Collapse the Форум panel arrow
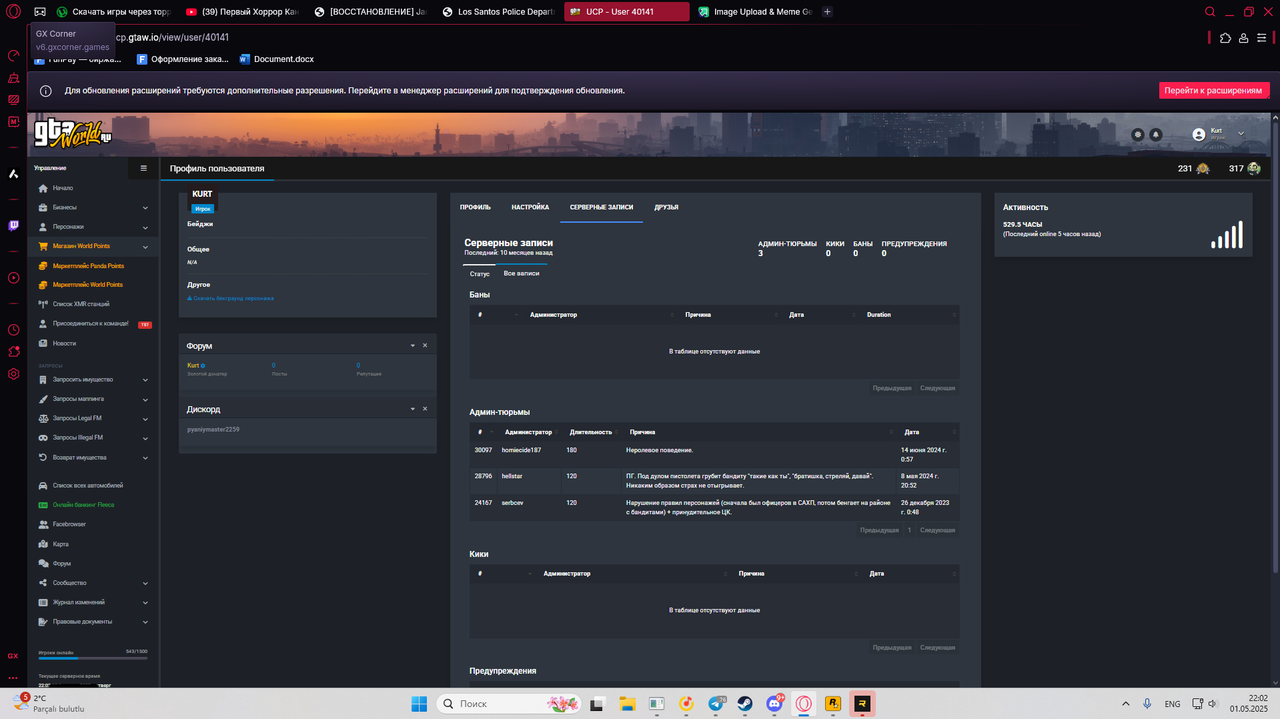The height and width of the screenshot is (719, 1280). click(x=412, y=345)
